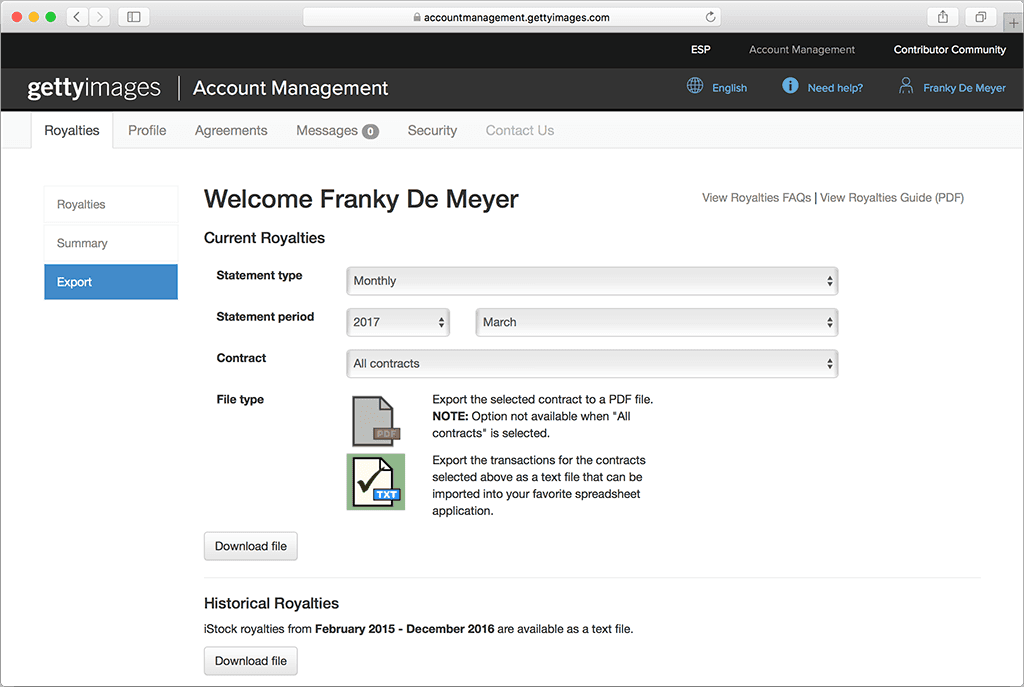Switch to the Royalties tab
Viewport: 1024px width, 687px height.
pyautogui.click(x=72, y=131)
